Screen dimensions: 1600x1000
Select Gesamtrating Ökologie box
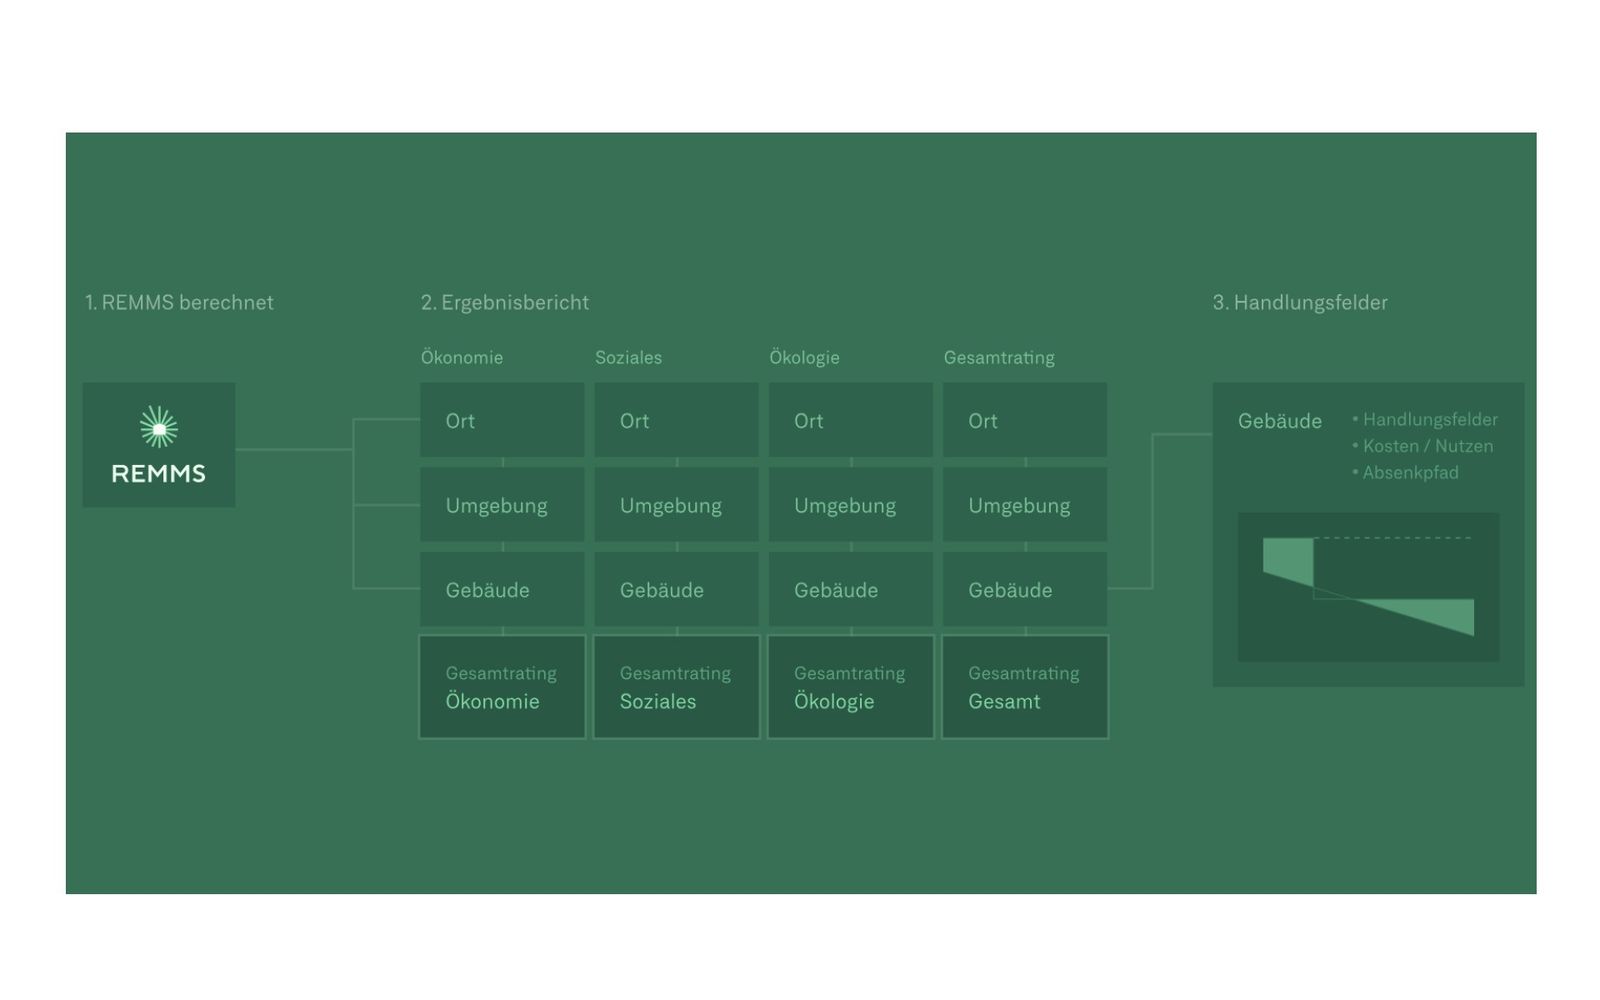pos(850,687)
